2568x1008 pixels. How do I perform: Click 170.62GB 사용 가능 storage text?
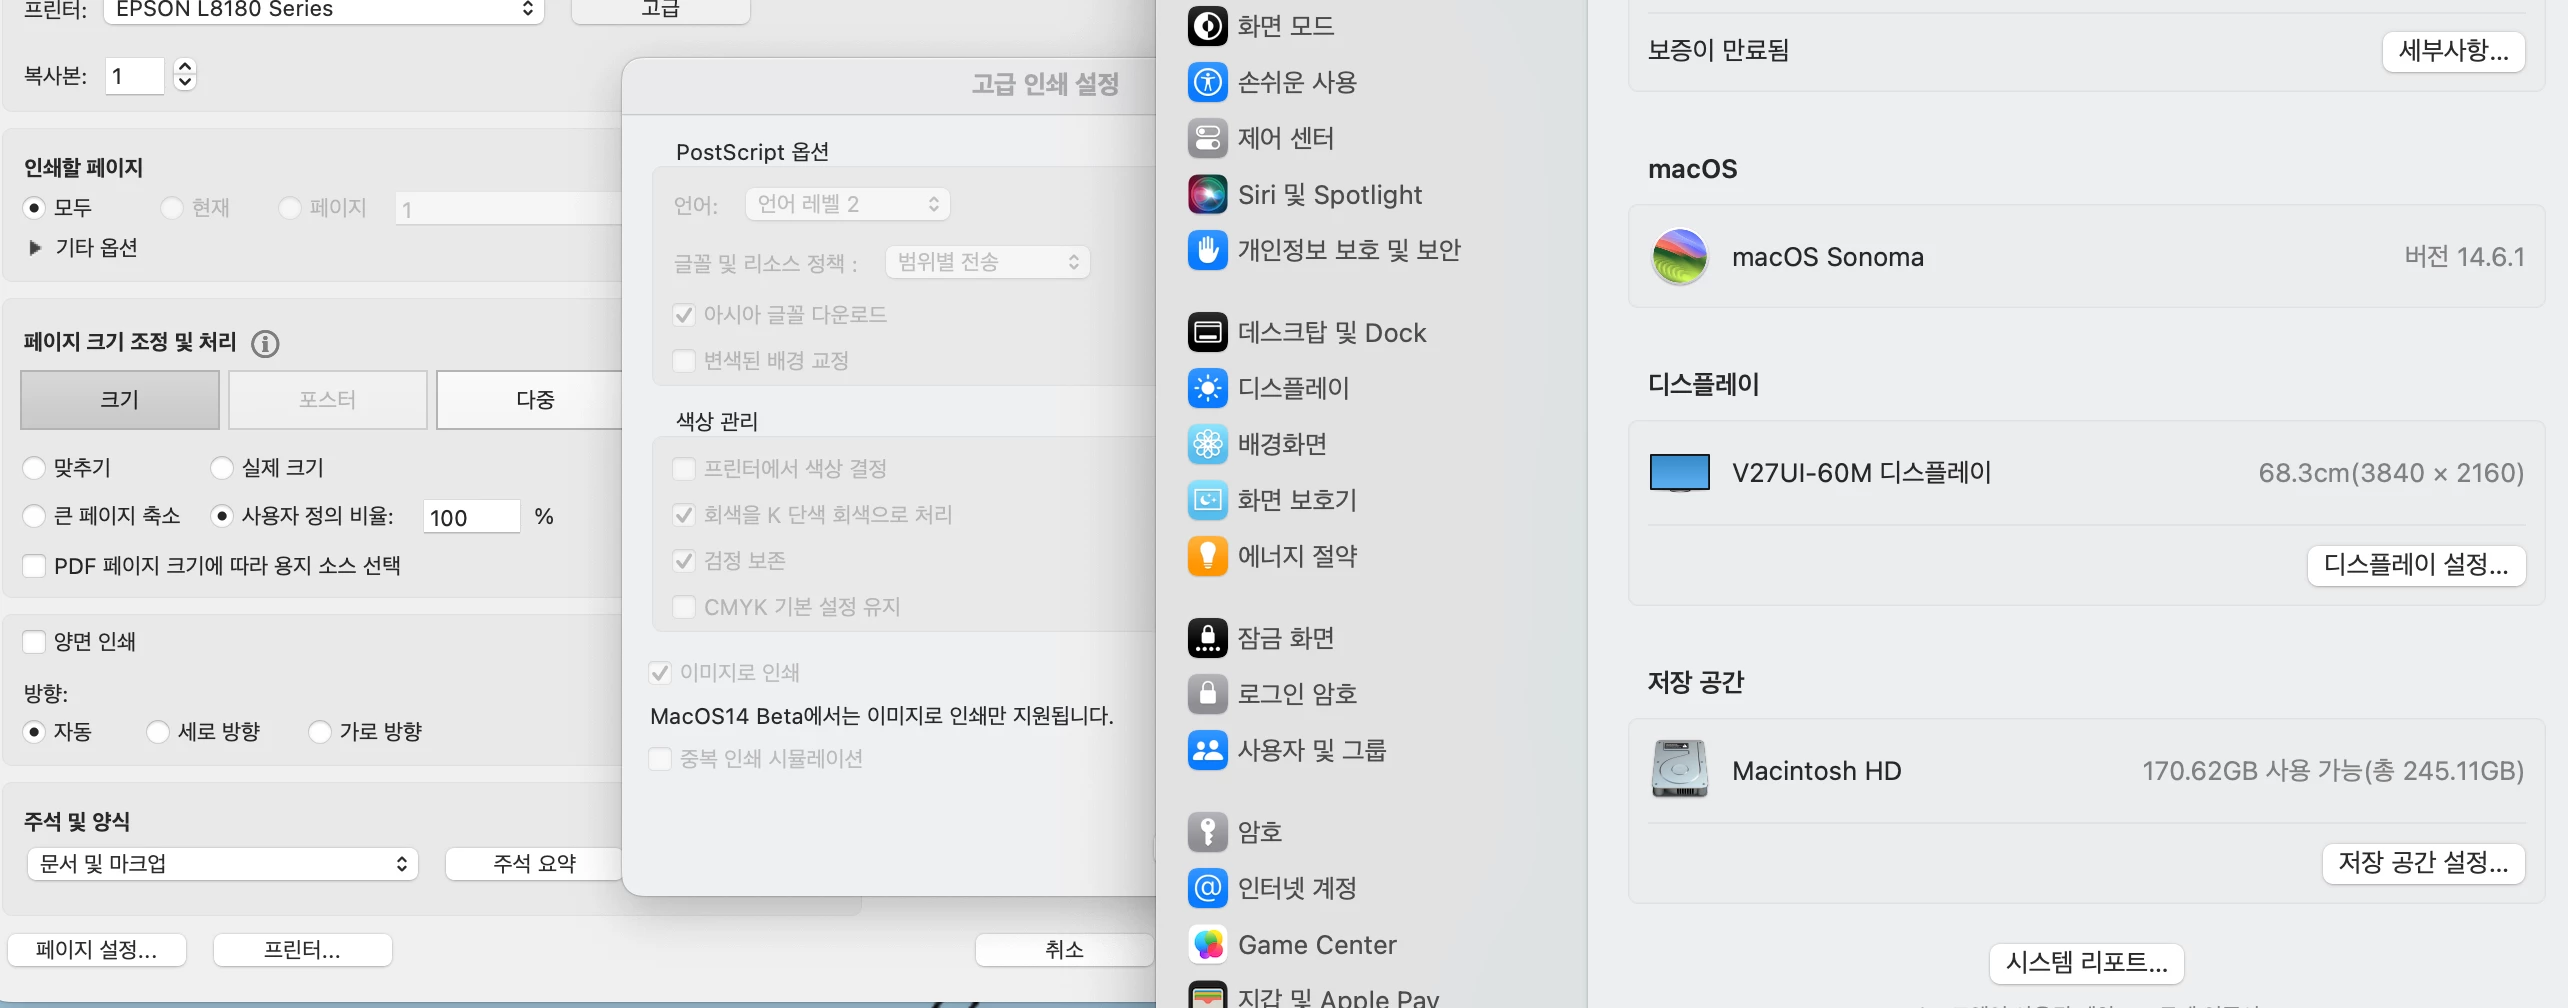2333,771
